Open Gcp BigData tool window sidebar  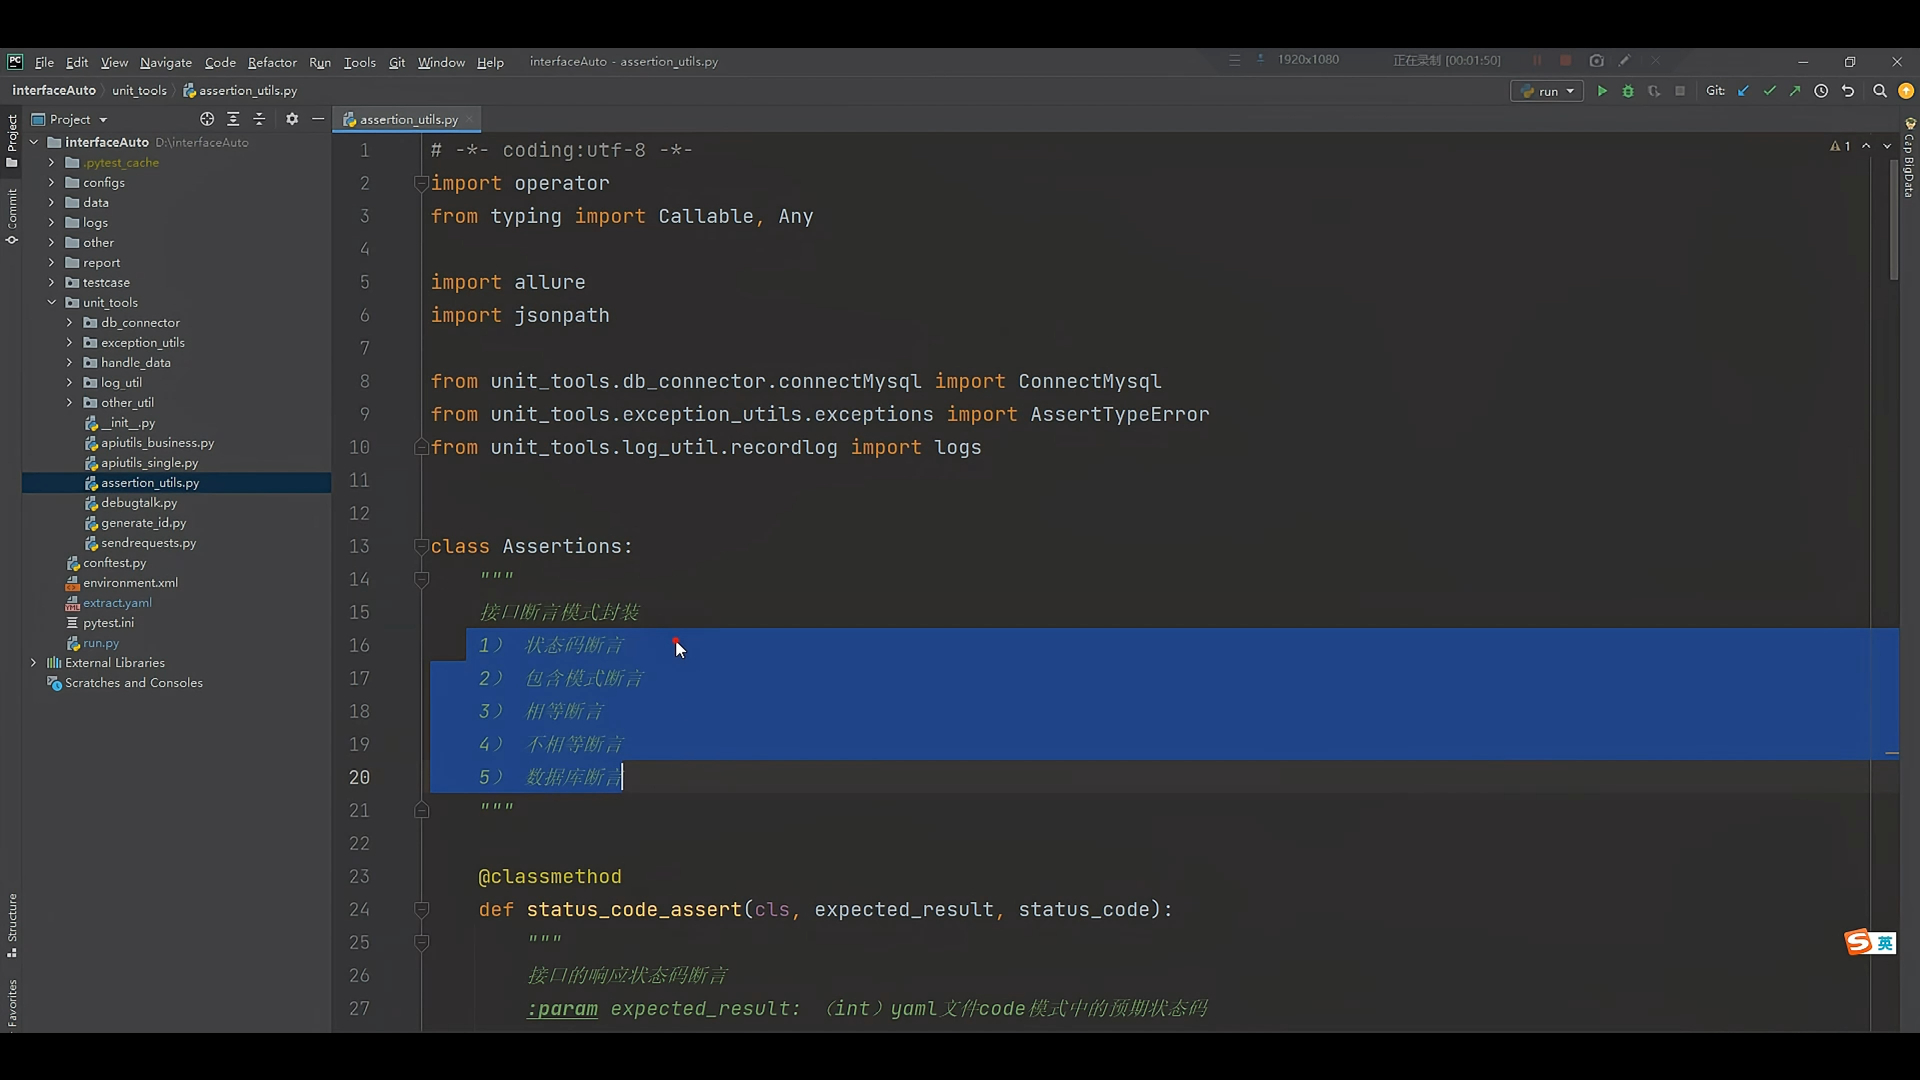tap(1909, 160)
